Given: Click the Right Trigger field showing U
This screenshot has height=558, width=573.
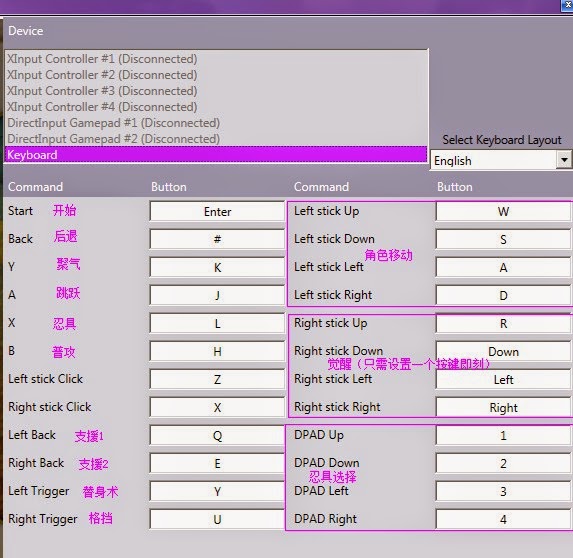Looking at the screenshot, I should click(217, 519).
